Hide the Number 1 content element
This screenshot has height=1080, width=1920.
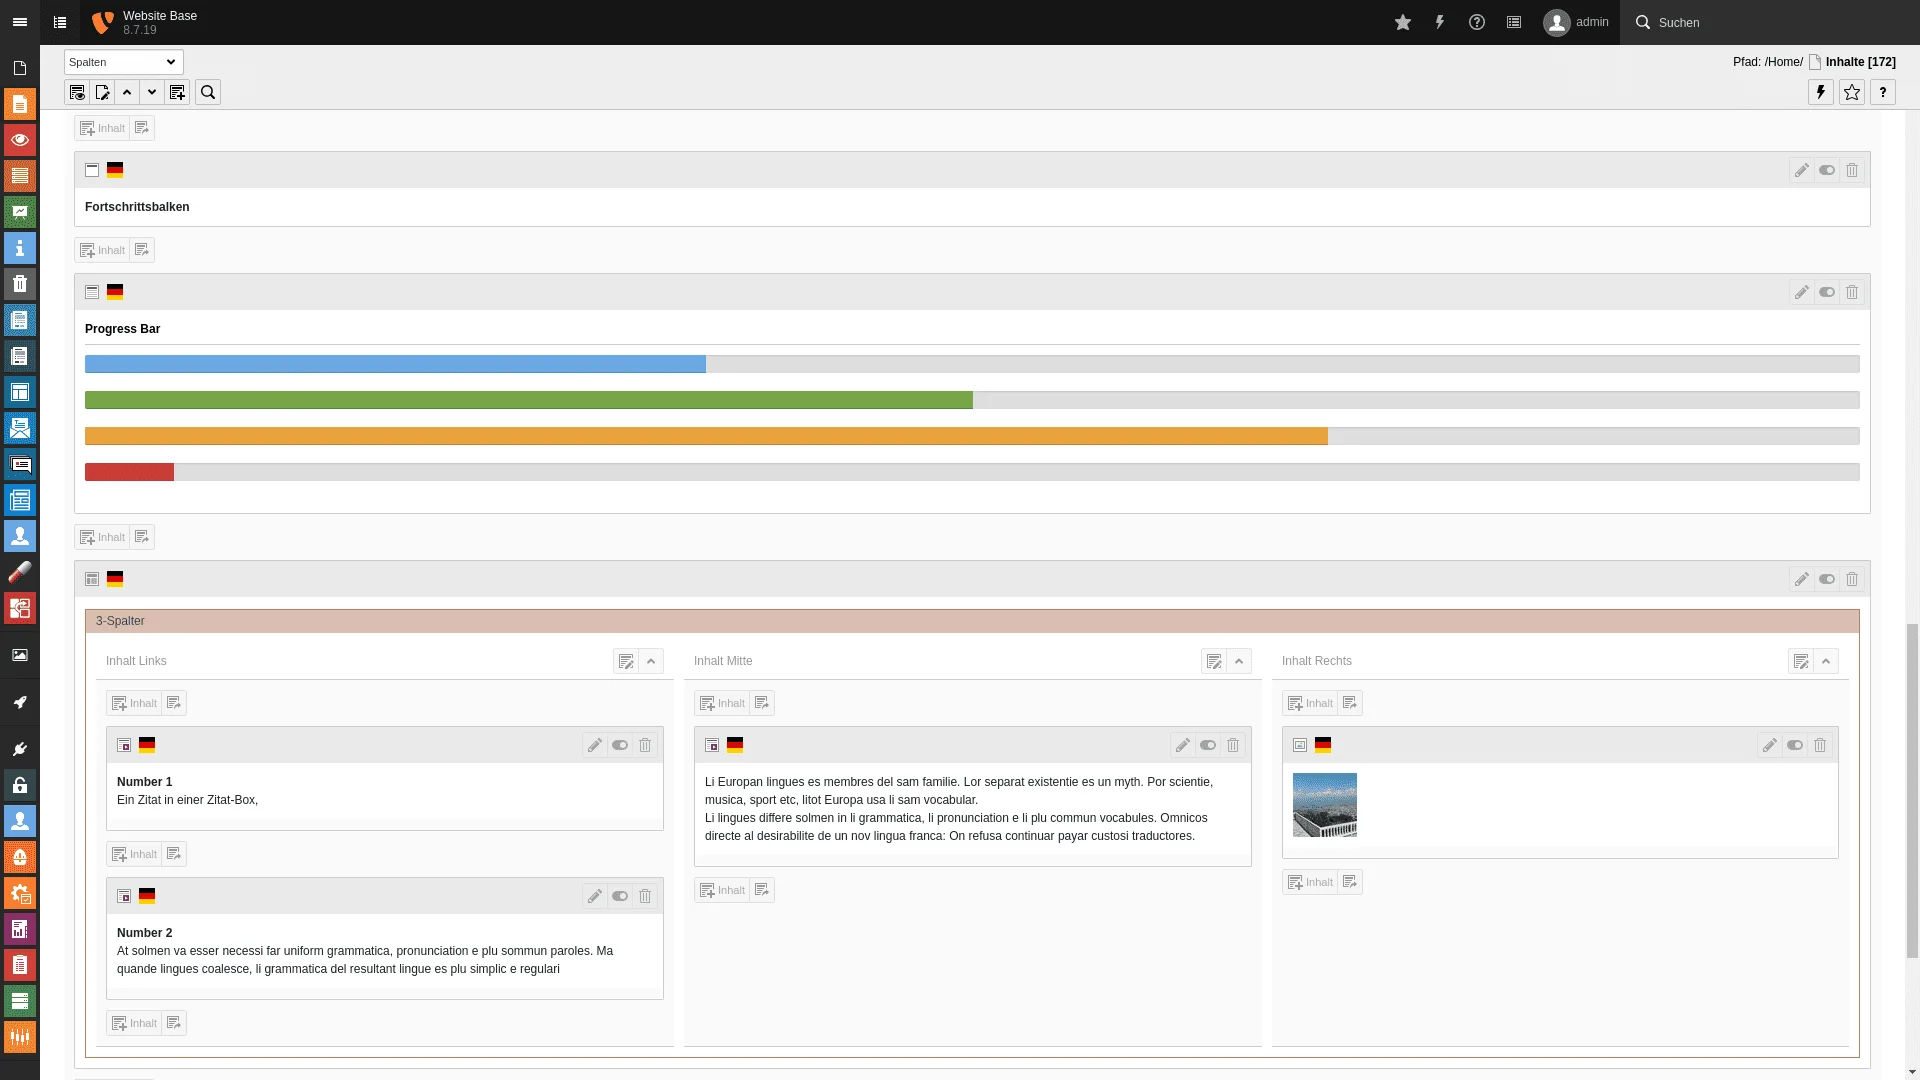(620, 745)
